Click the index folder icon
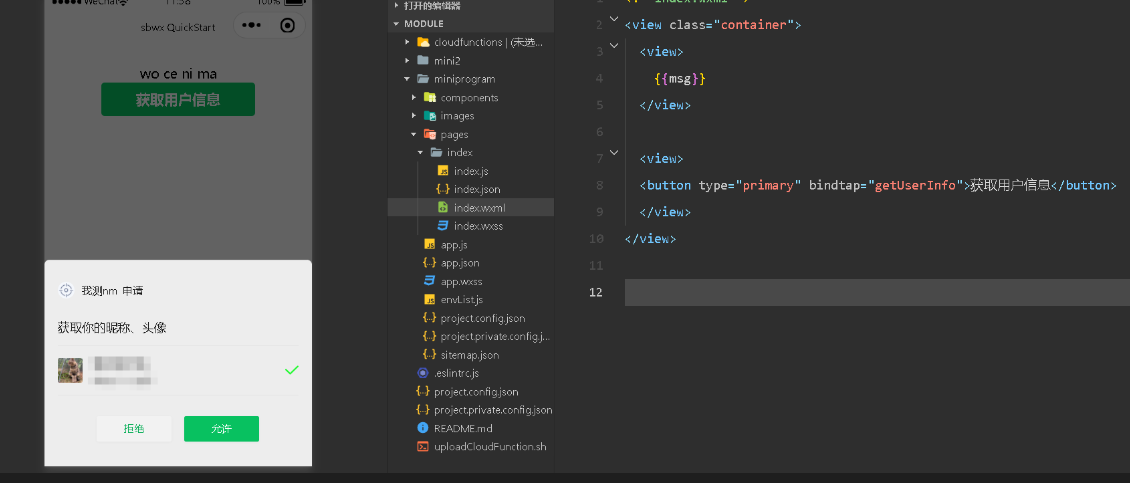 [x=436, y=153]
